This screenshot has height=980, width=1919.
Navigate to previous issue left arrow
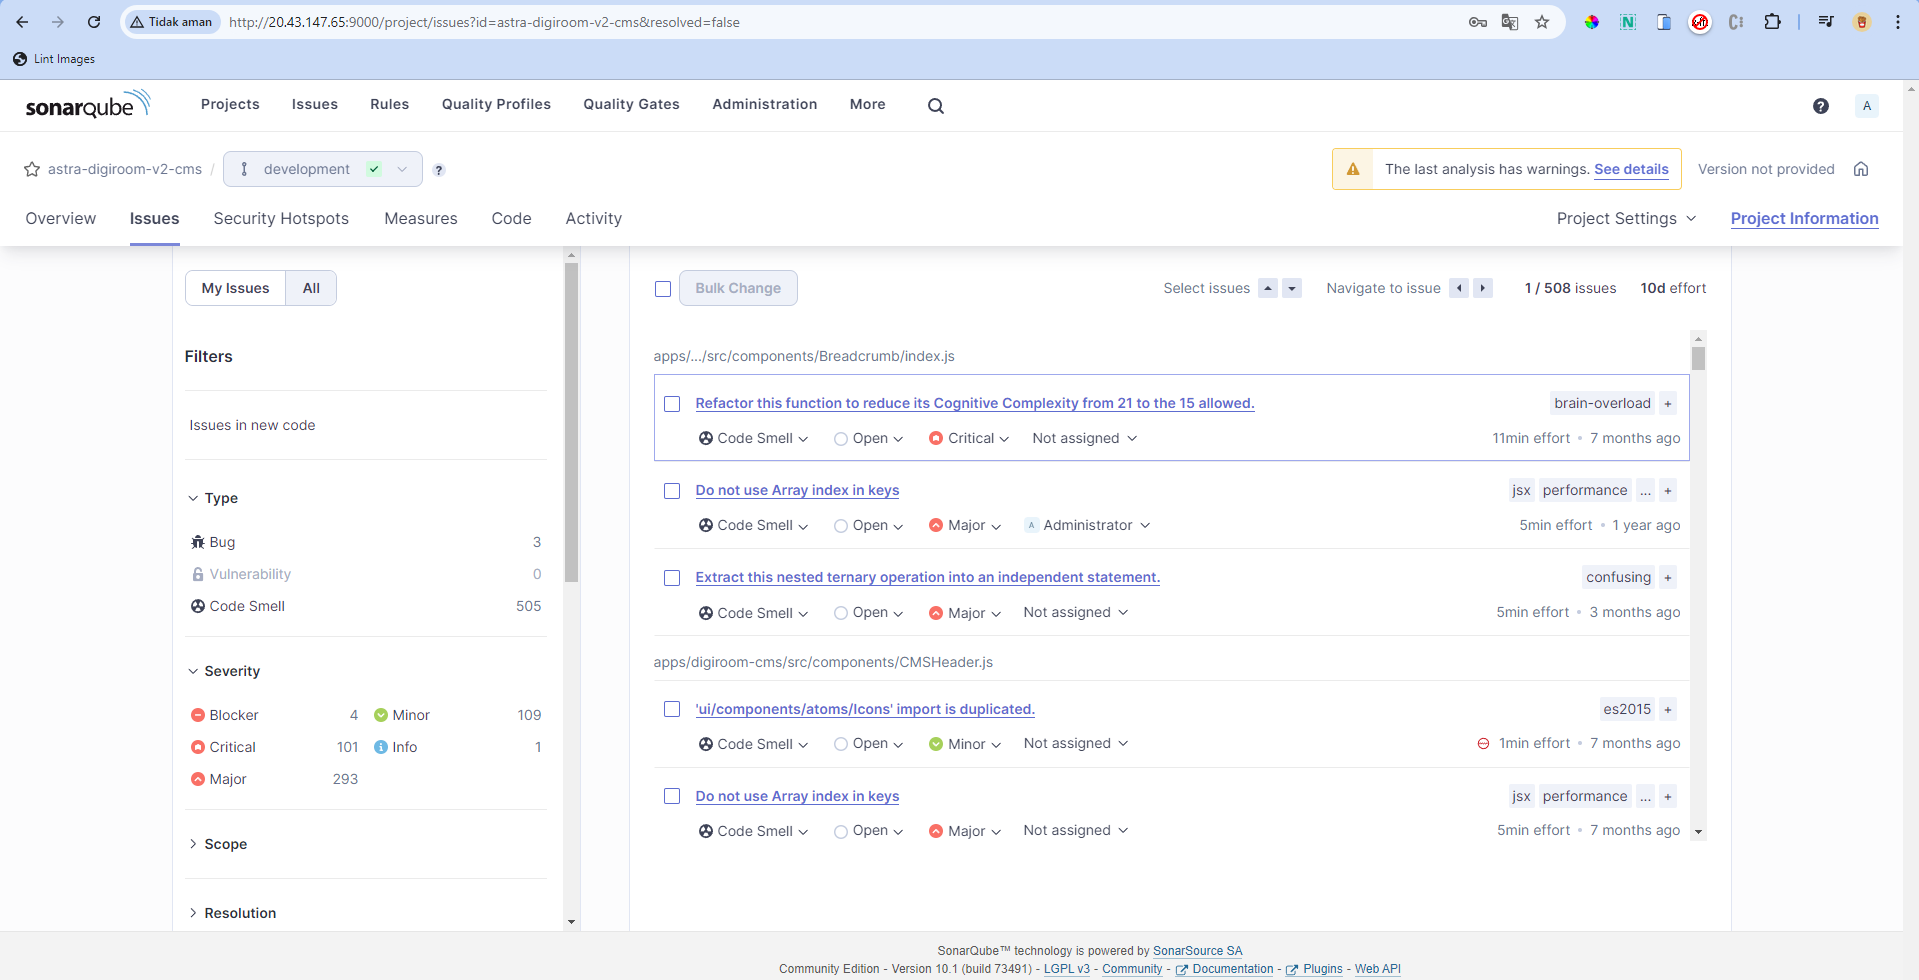[1459, 288]
